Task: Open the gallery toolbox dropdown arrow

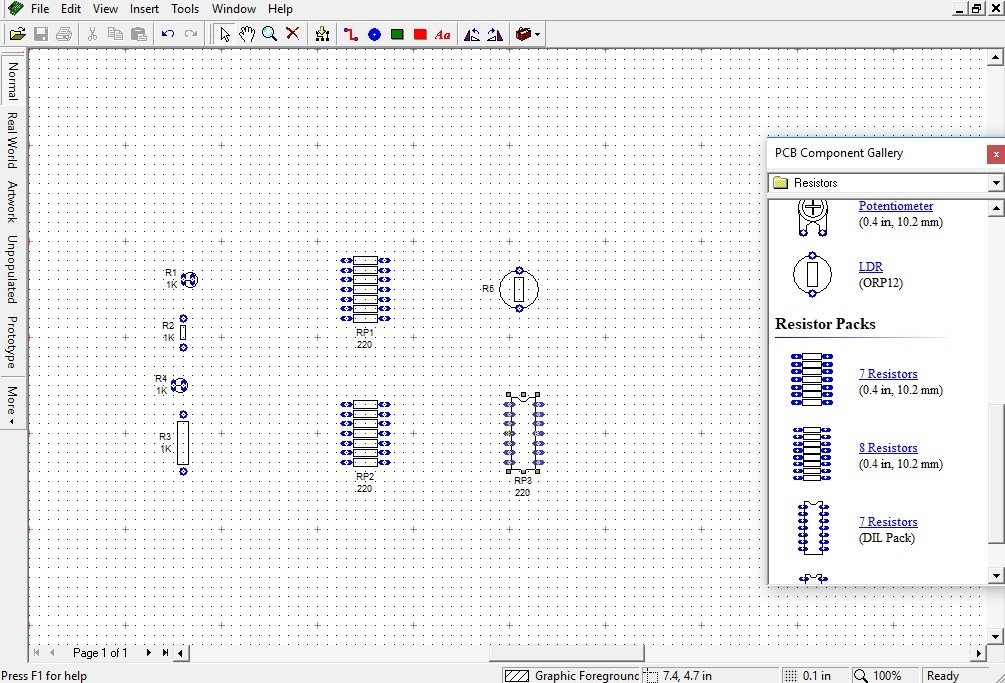Action: point(538,34)
